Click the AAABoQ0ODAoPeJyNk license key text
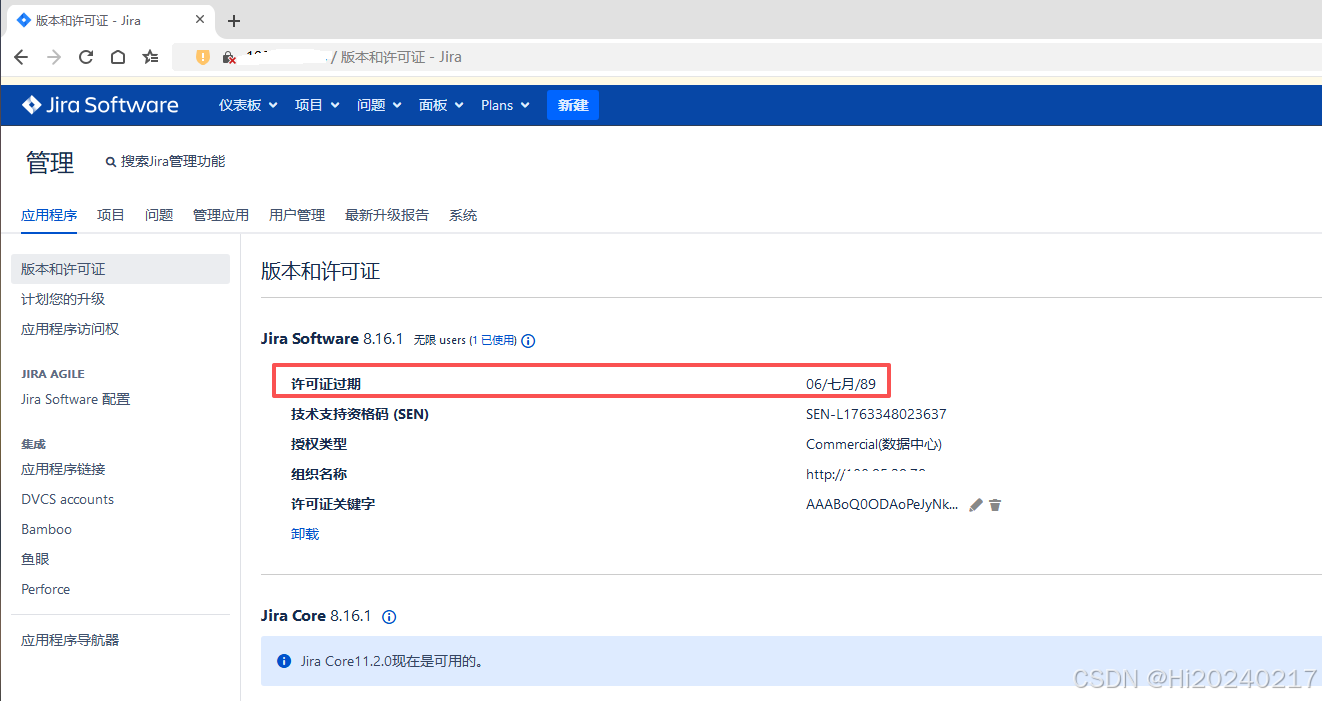Screen dimensions: 1322x701 [882, 504]
